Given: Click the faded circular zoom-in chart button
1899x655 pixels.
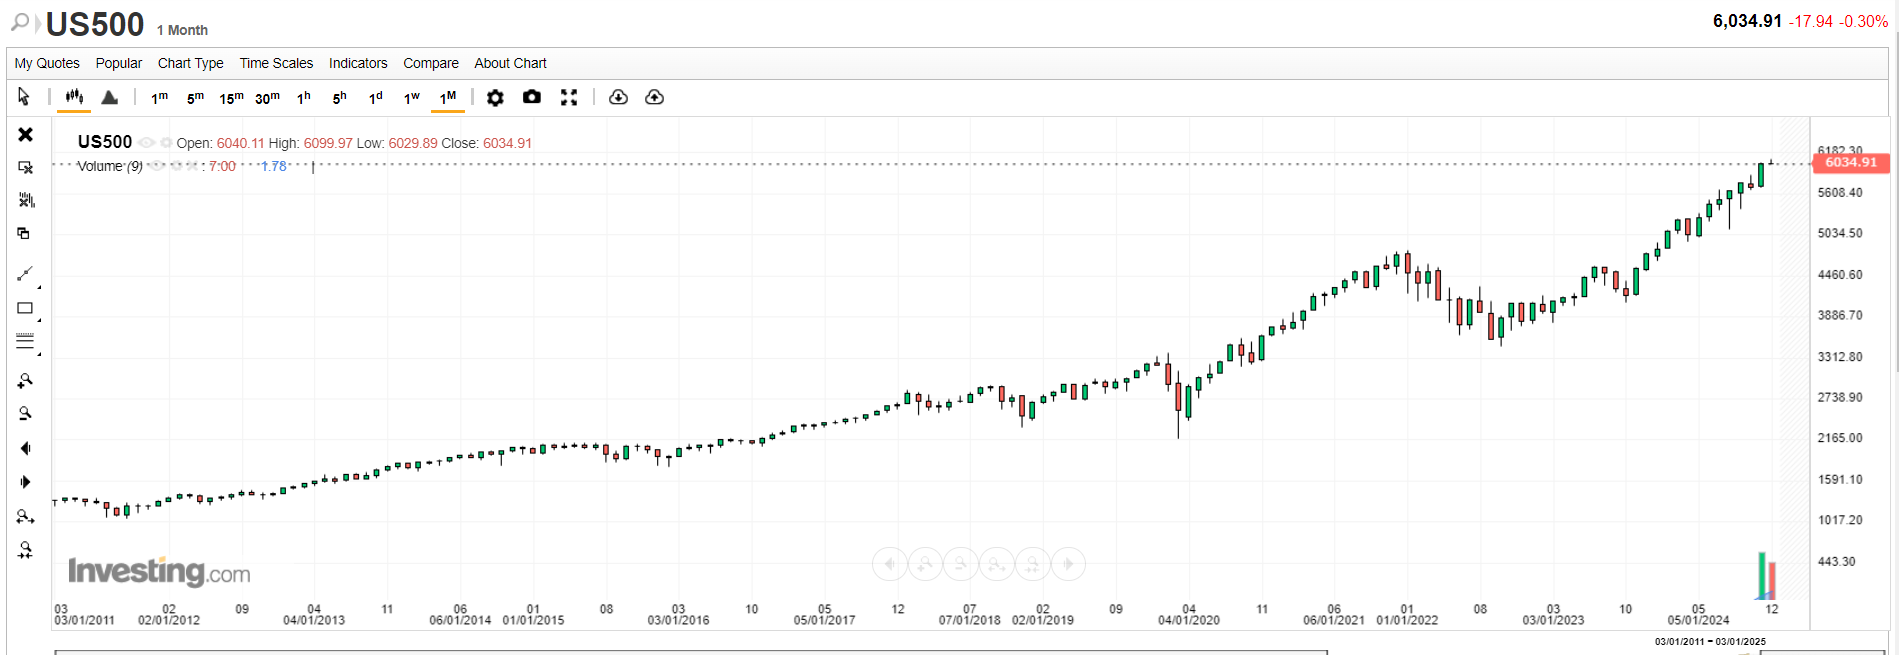Looking at the screenshot, I should [x=925, y=564].
